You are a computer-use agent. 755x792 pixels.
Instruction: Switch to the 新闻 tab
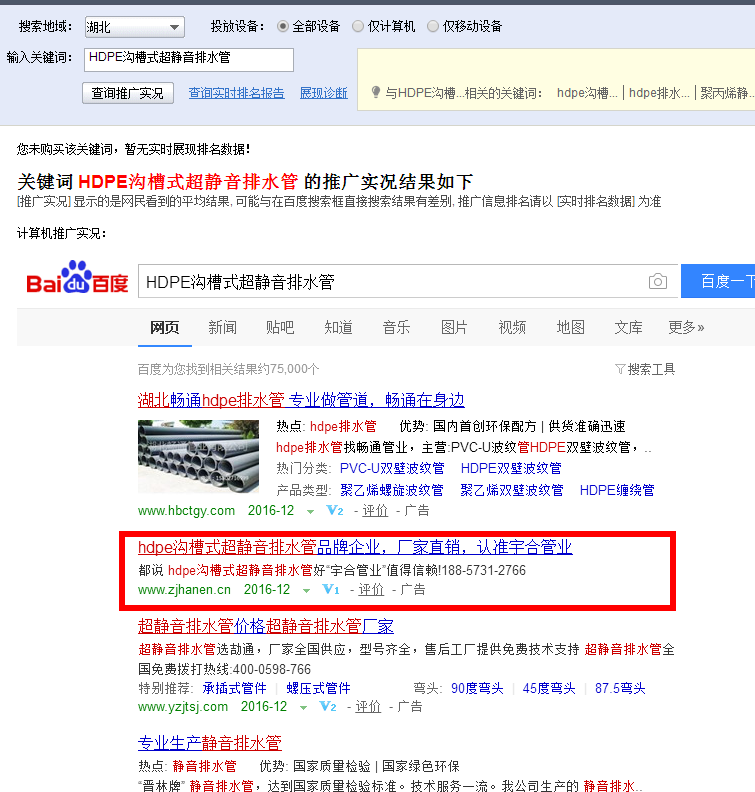tap(223, 327)
